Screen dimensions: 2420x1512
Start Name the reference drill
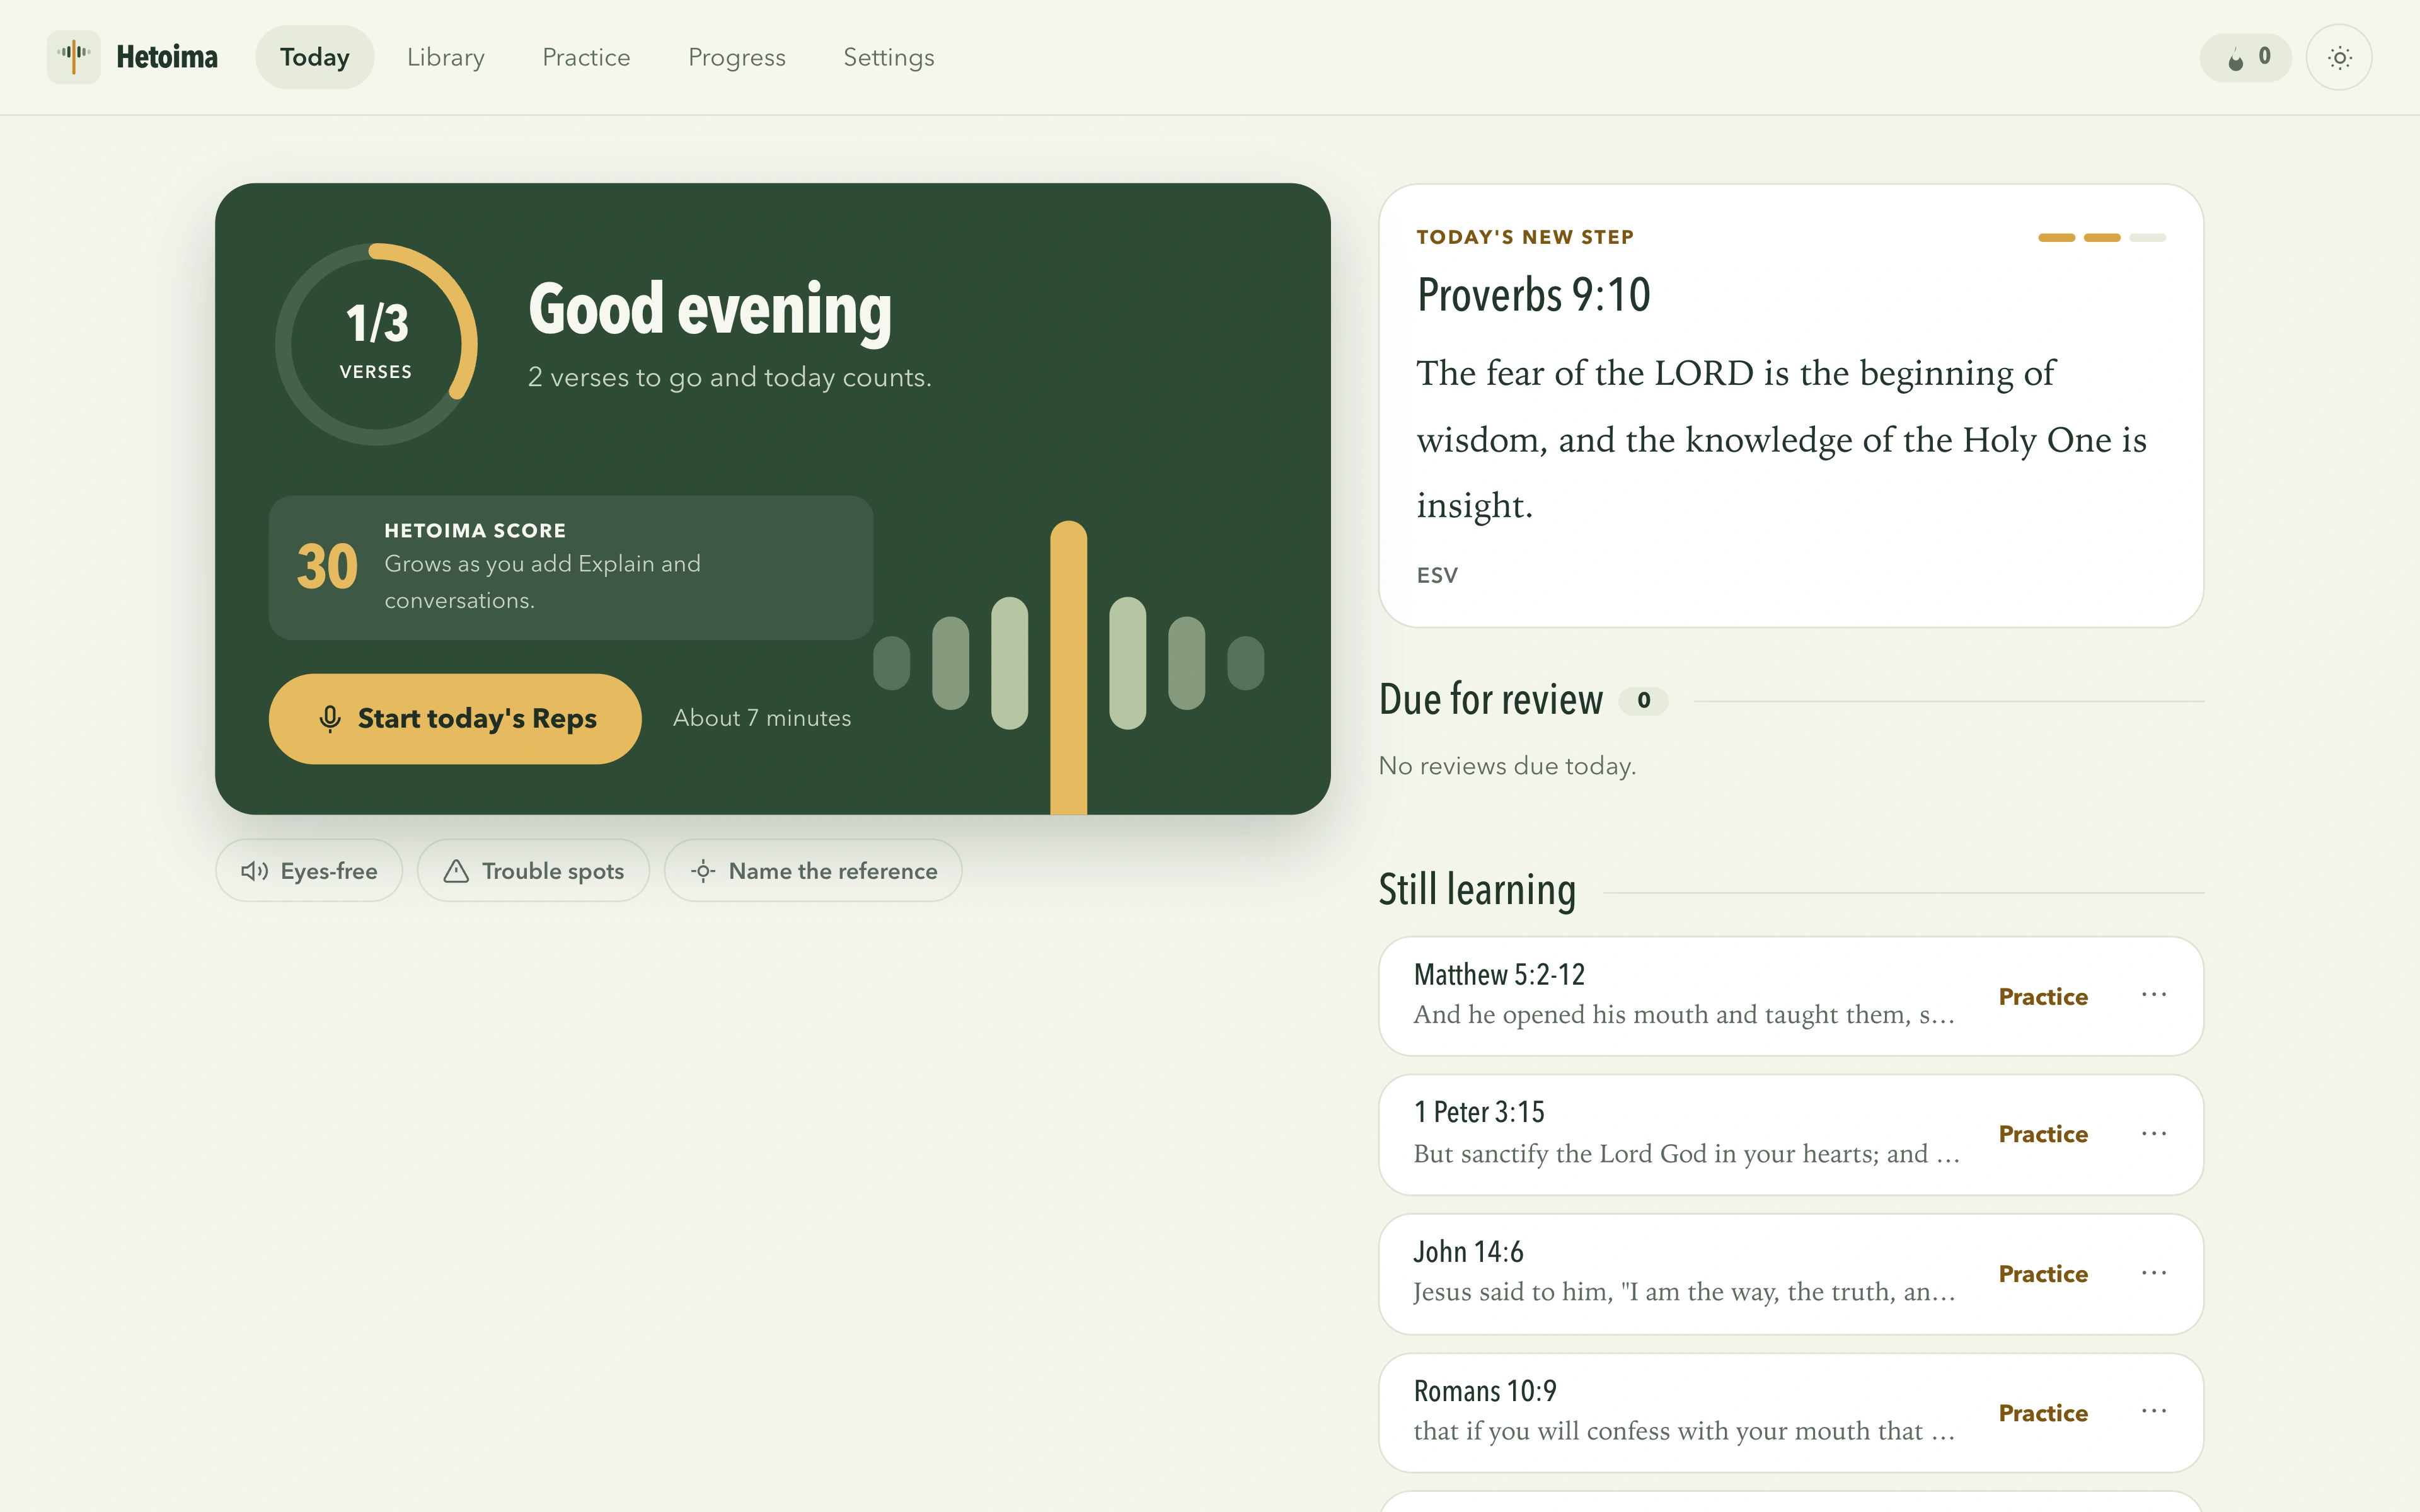click(813, 871)
